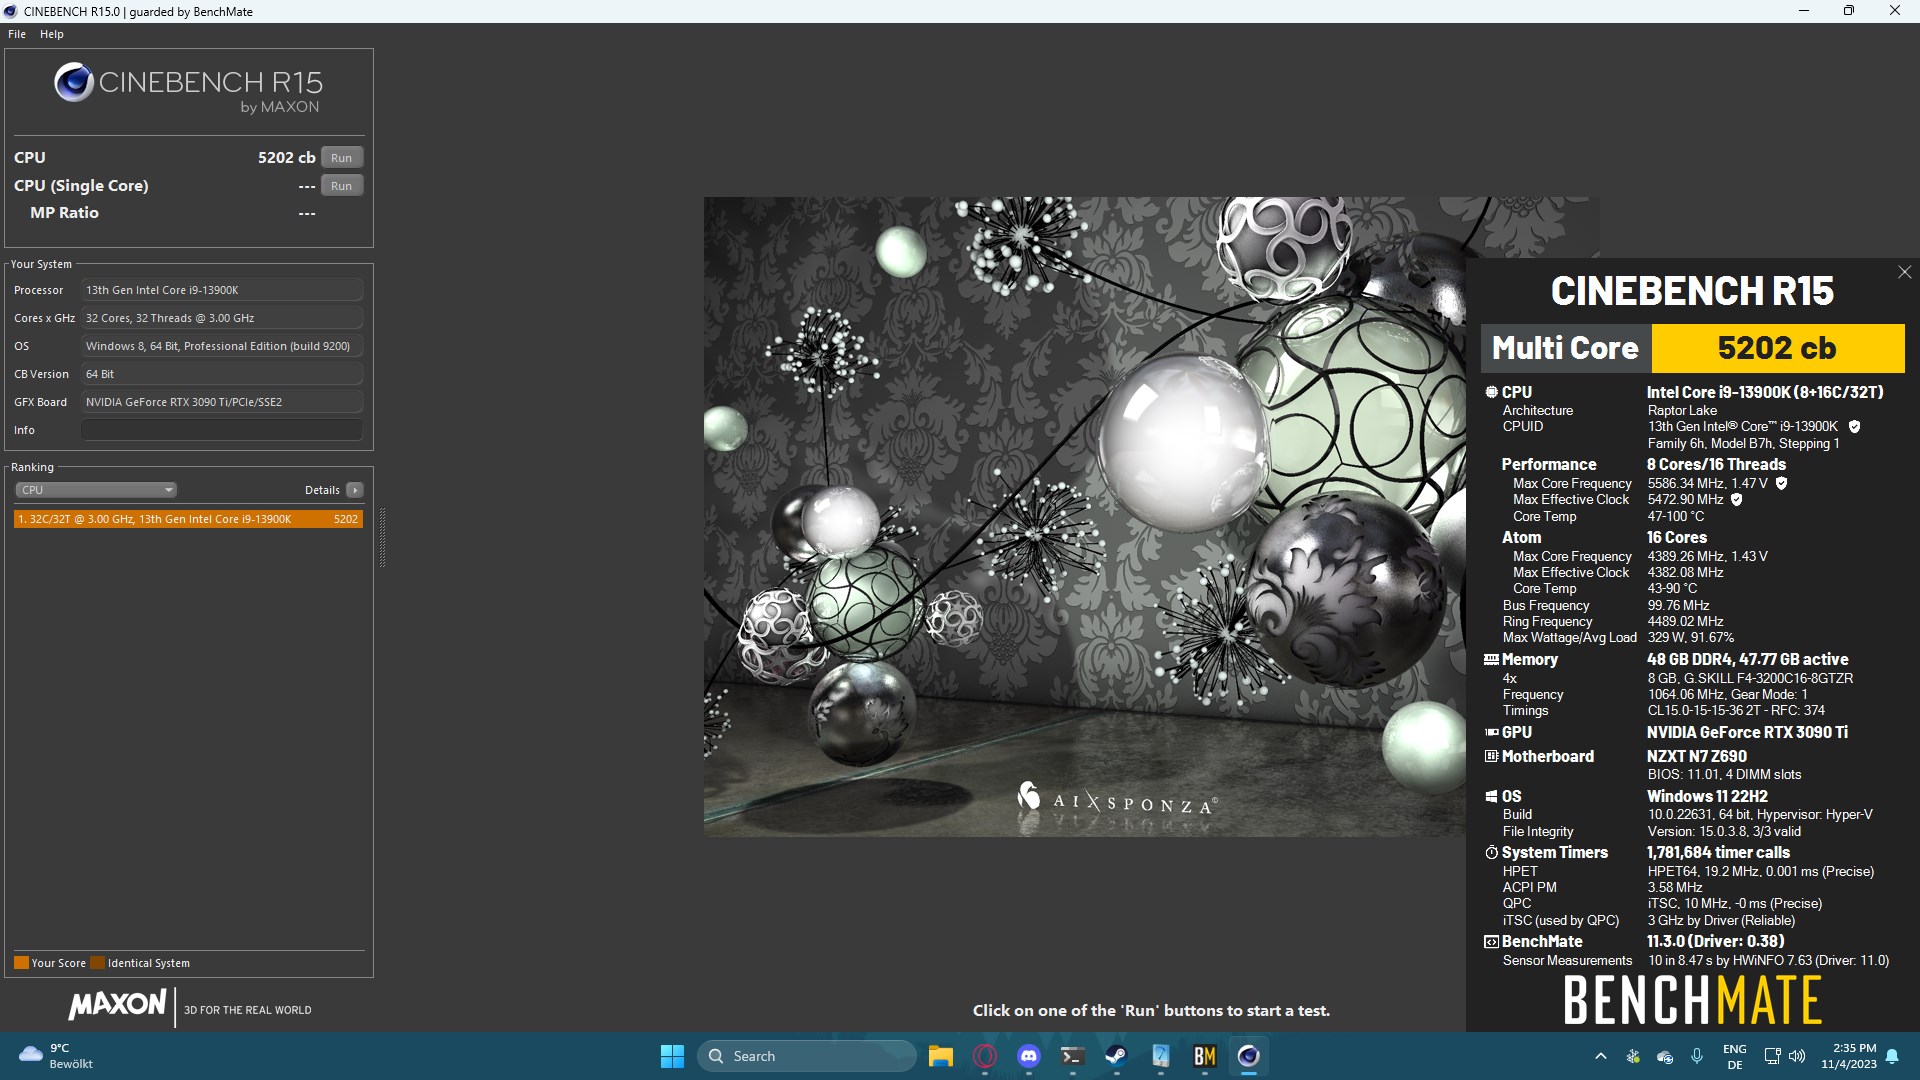
Task: Click the Processor name field
Action: point(222,290)
